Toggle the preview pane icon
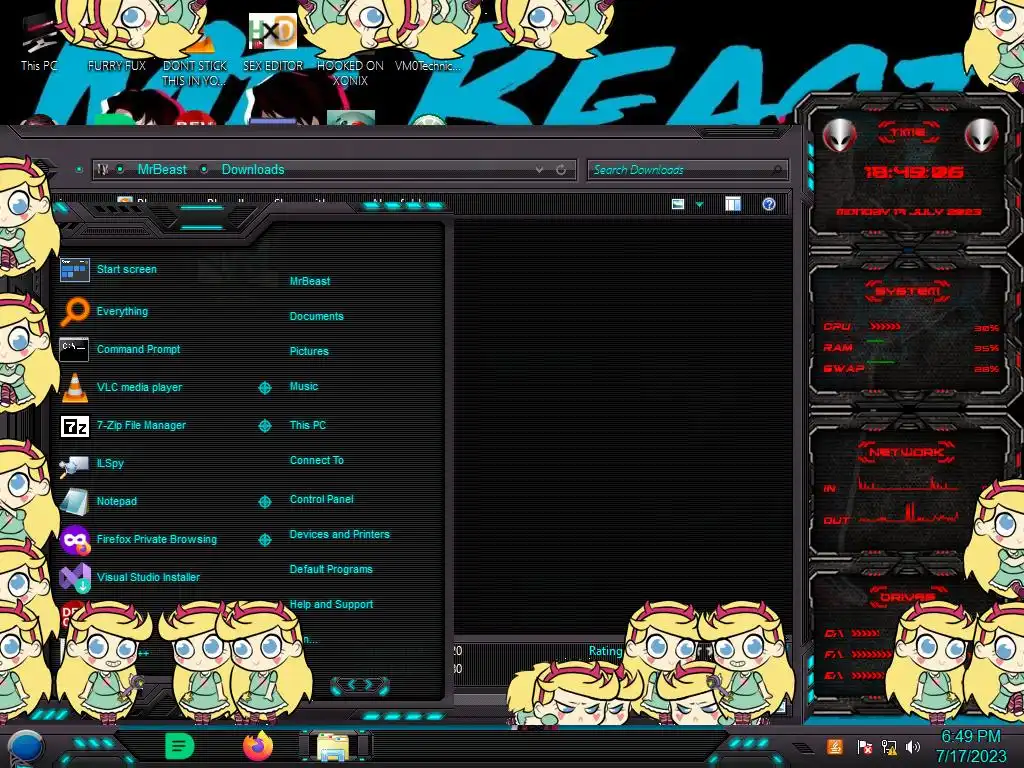Viewport: 1024px width, 768px height. coord(733,204)
